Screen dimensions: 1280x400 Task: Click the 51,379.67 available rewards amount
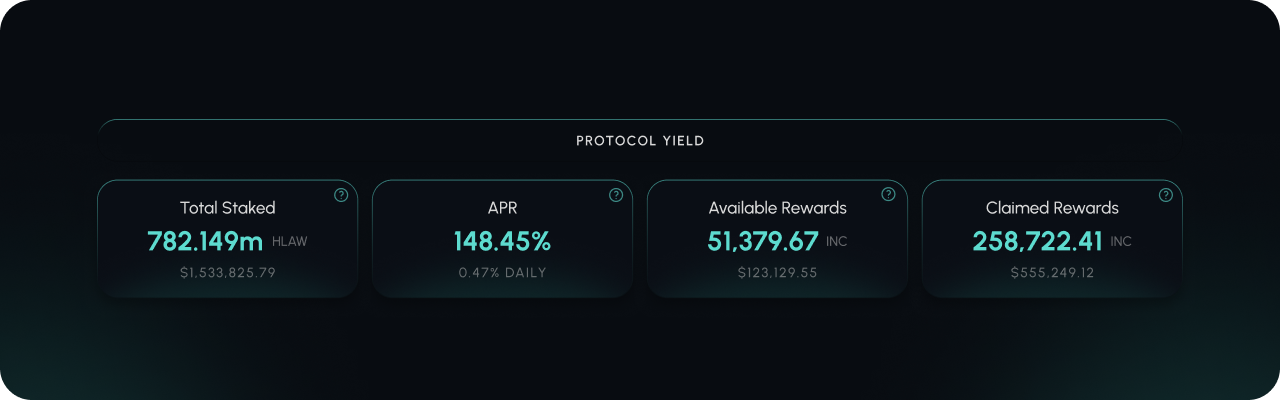coord(763,241)
